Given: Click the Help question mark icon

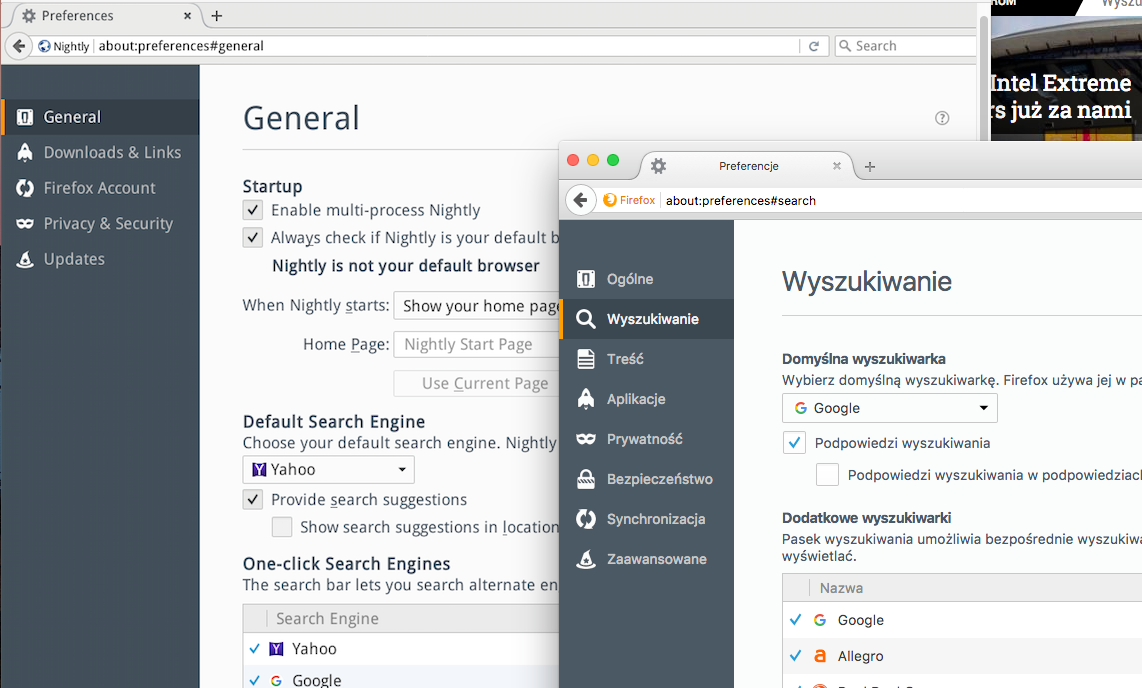Looking at the screenshot, I should click(942, 118).
